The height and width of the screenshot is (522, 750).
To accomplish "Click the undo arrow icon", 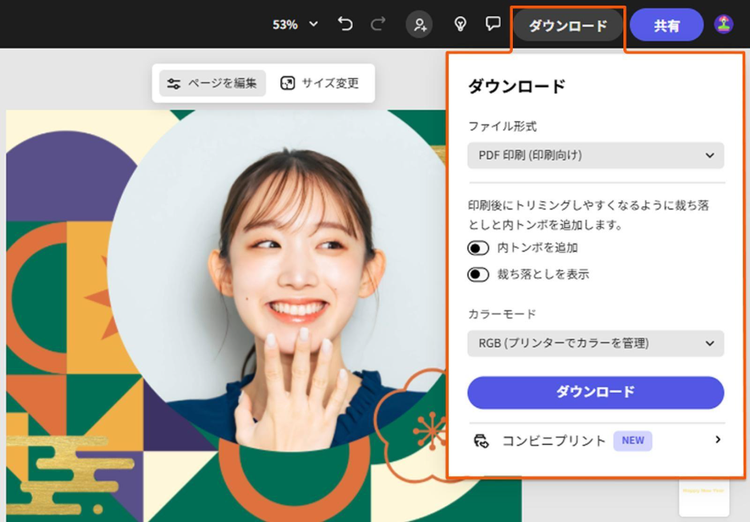I will point(345,24).
